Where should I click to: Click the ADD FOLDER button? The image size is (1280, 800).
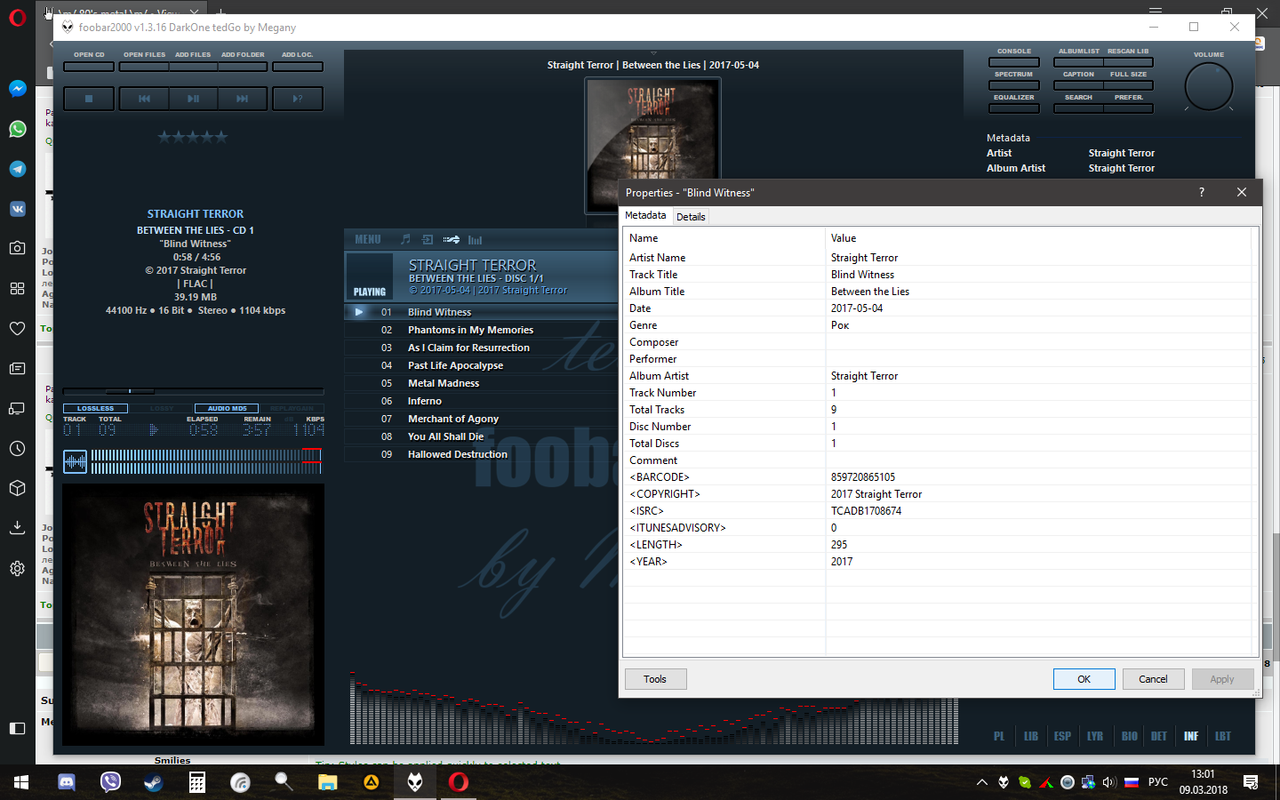click(243, 67)
